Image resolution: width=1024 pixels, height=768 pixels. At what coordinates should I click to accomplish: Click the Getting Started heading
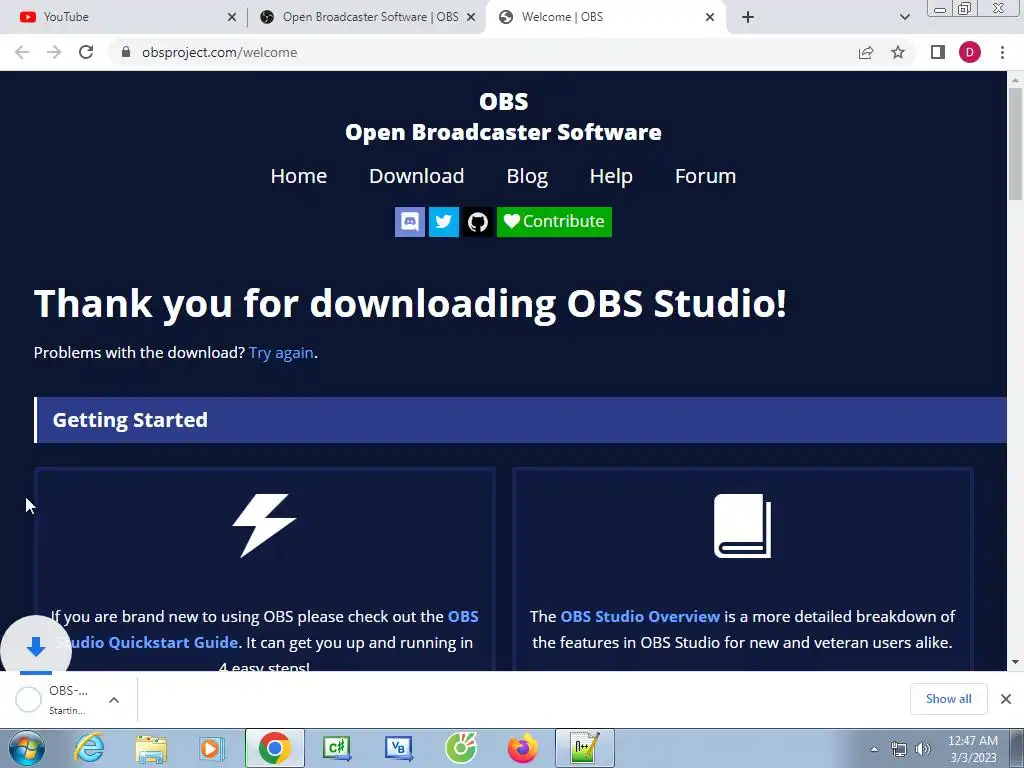tap(130, 420)
